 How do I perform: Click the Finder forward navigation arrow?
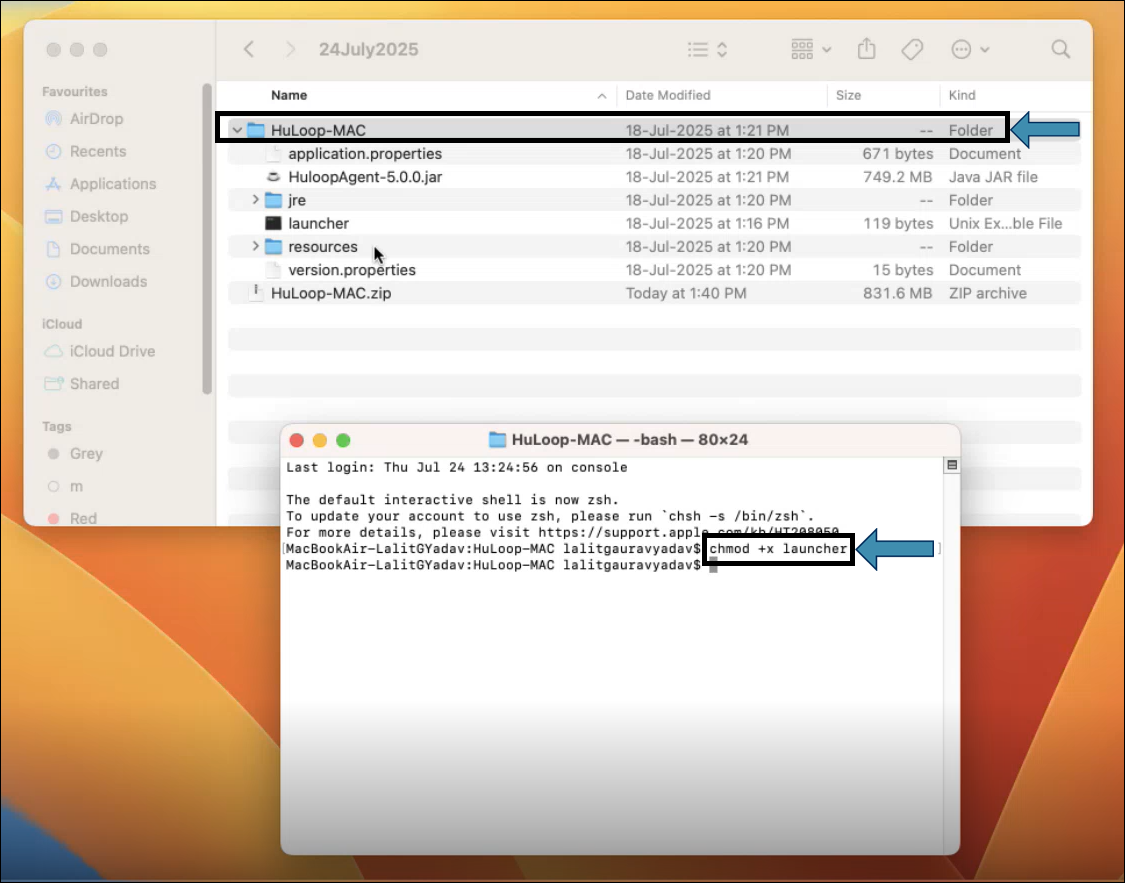pos(290,49)
